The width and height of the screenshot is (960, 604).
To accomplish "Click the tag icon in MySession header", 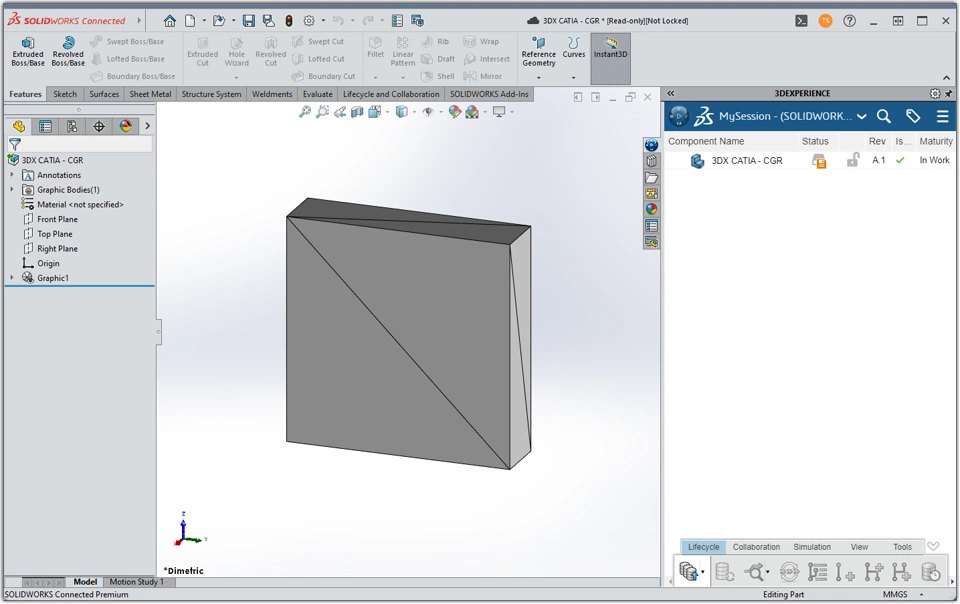I will point(913,116).
